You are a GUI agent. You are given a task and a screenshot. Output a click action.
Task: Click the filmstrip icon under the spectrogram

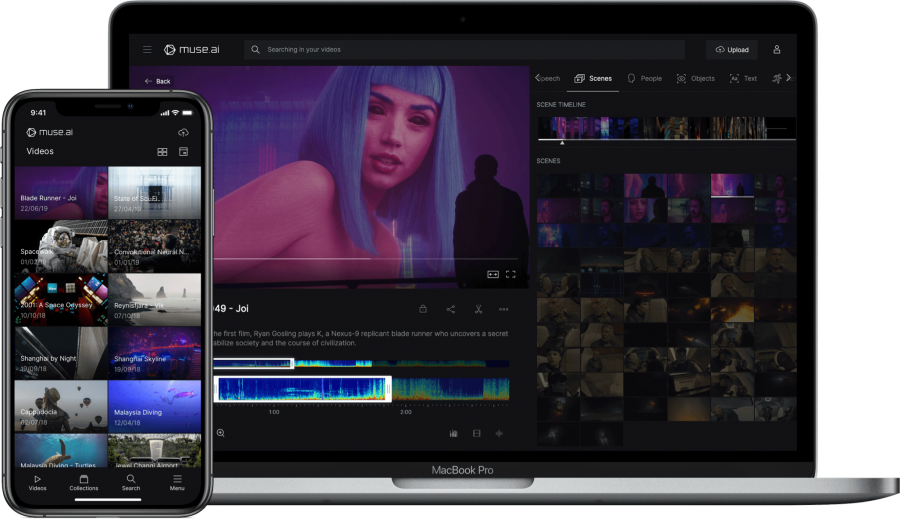(476, 433)
